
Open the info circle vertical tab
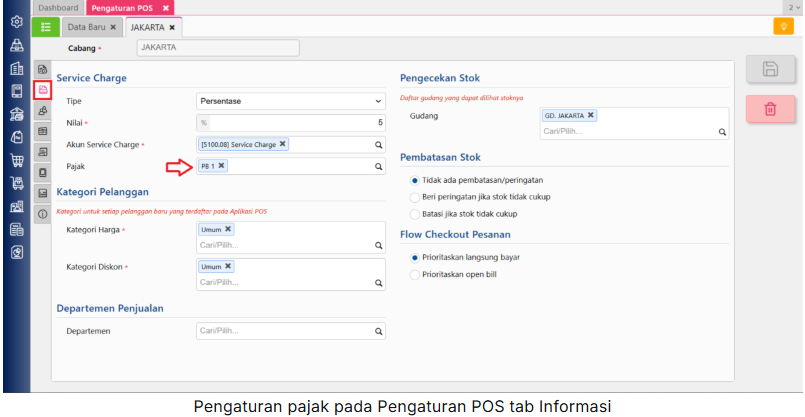tap(43, 214)
